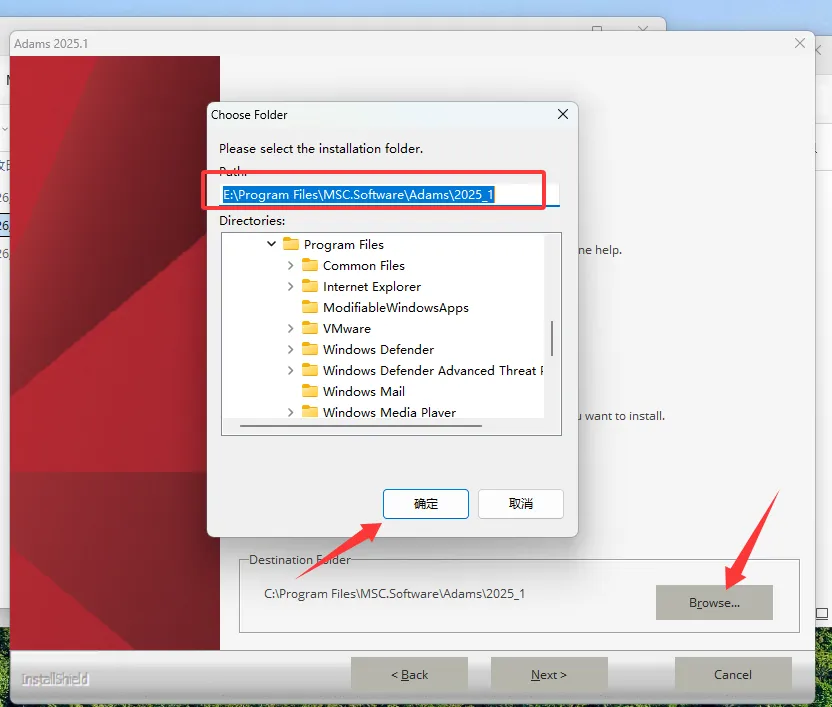832x707 pixels.
Task: Expand the Windows Defender folder
Action: (x=290, y=349)
